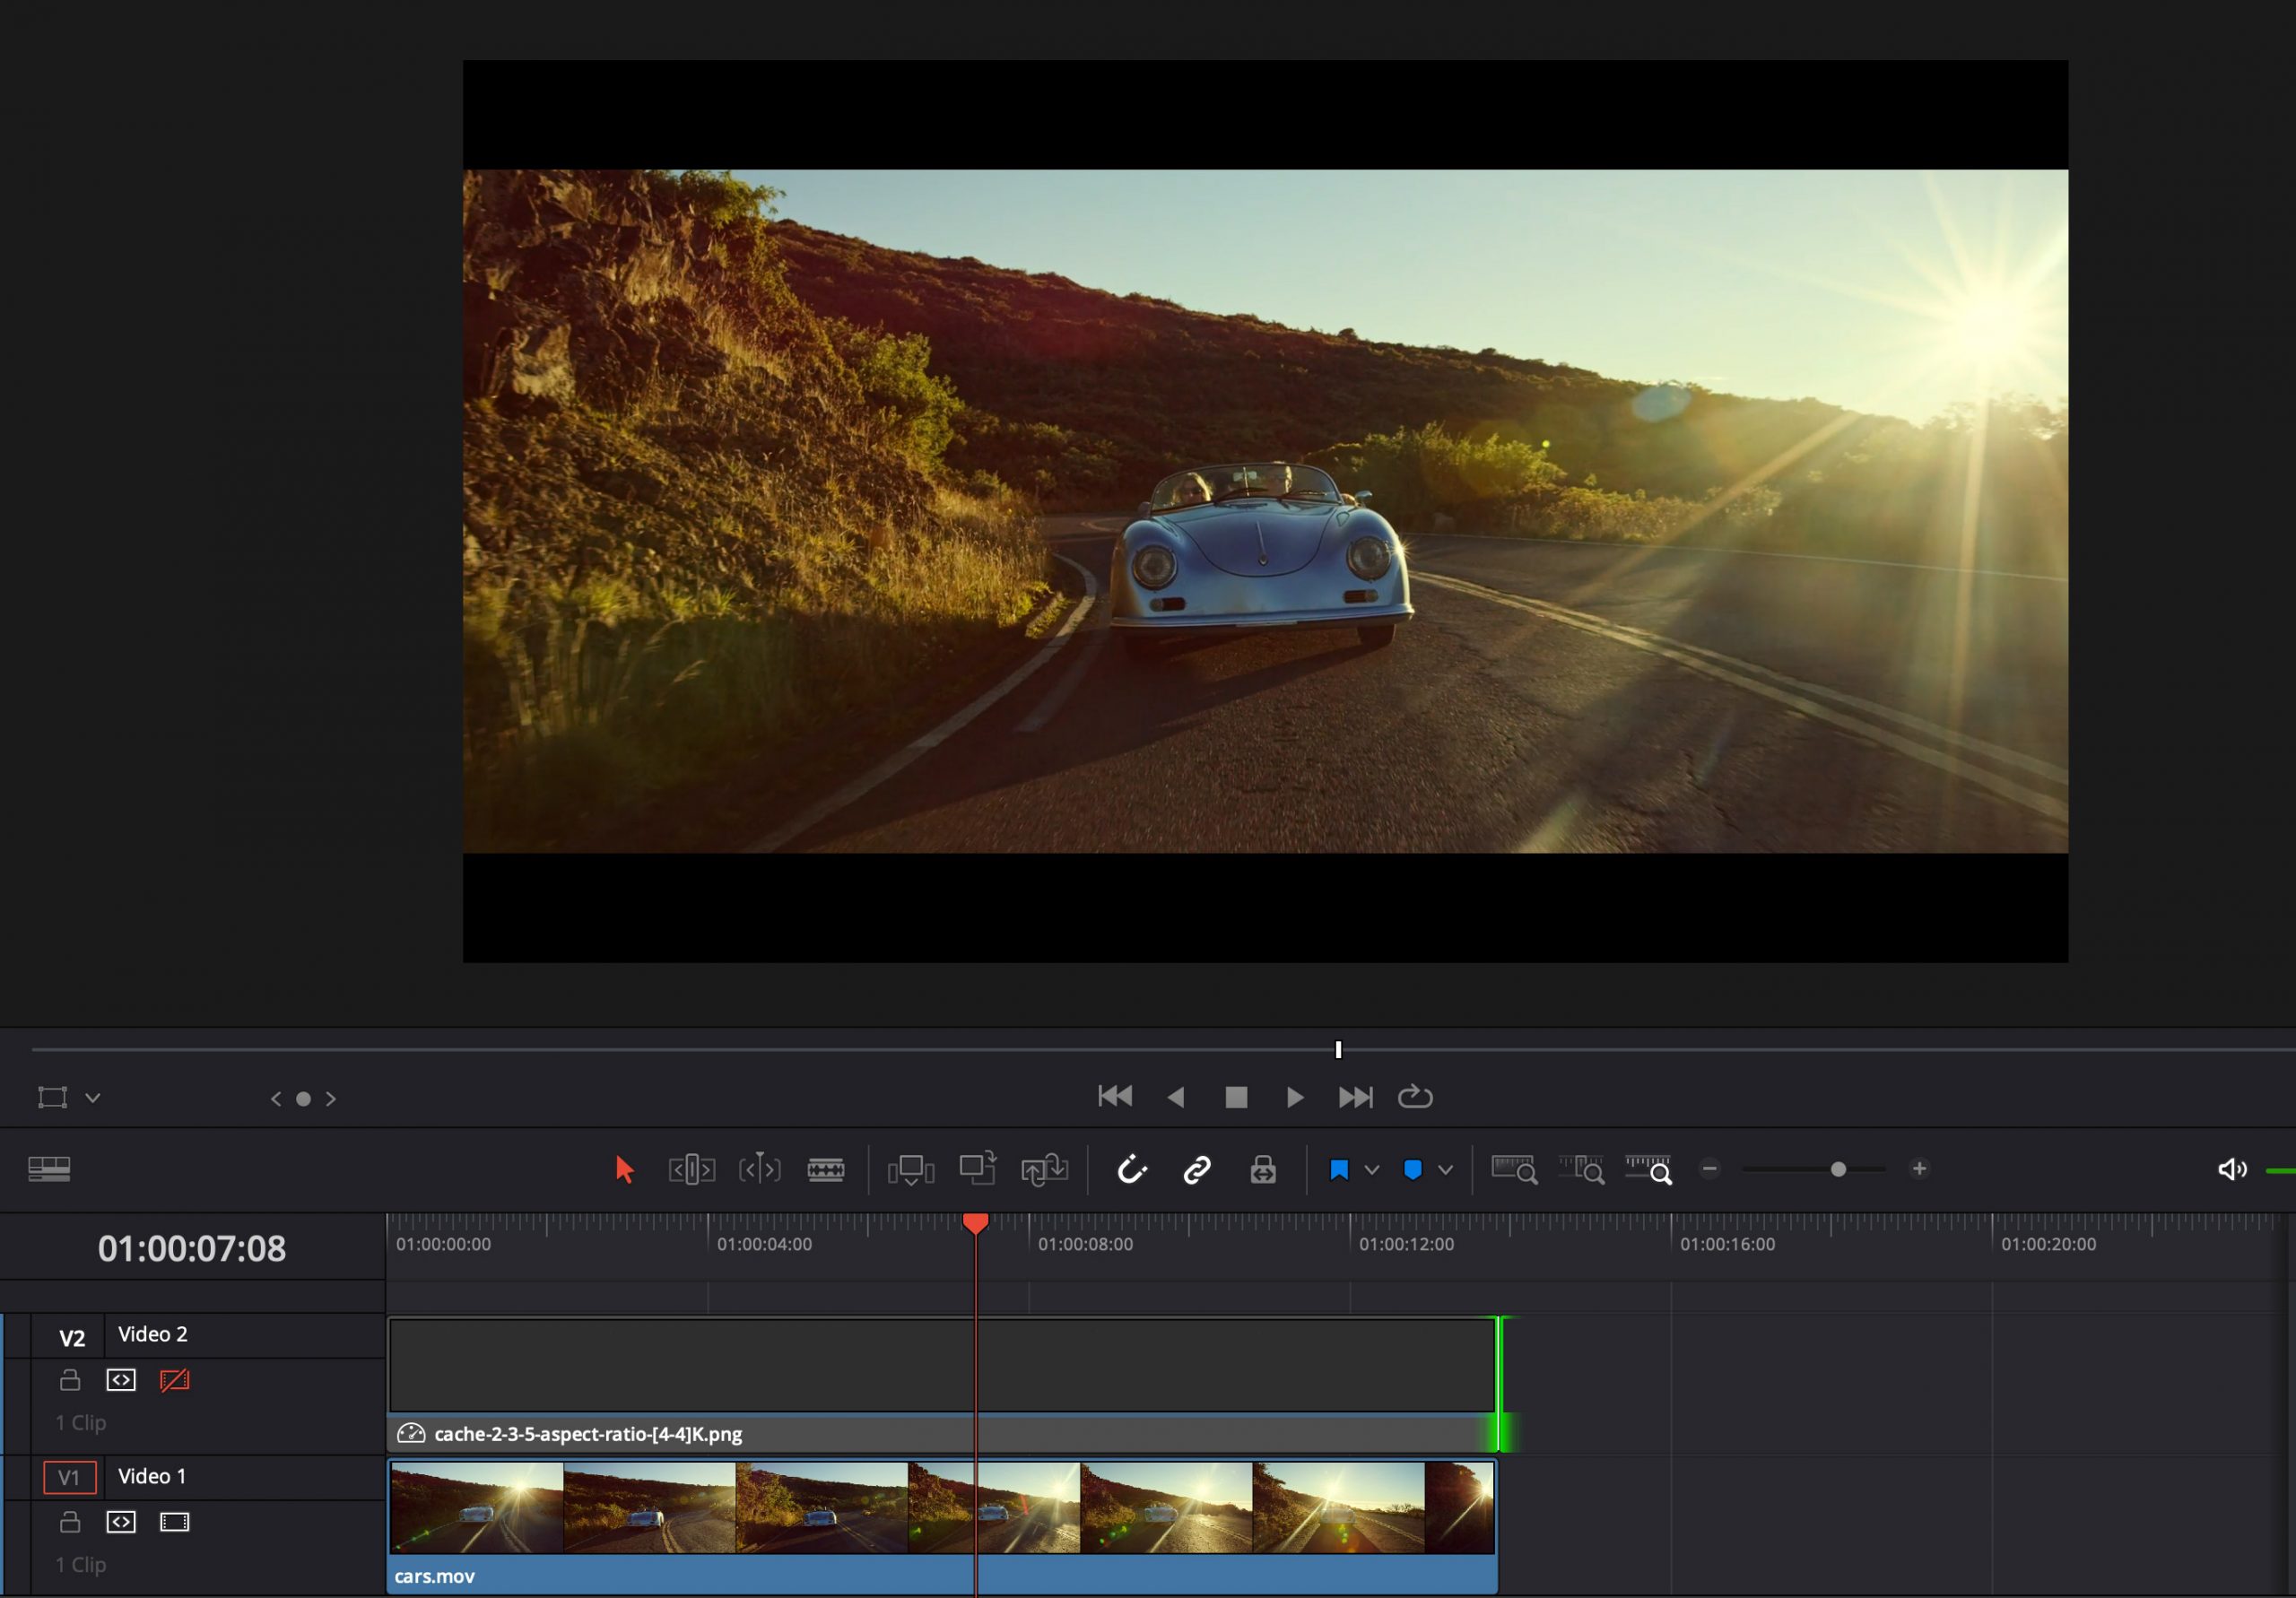This screenshot has width=2296, height=1598.
Task: Click the timecode field 01:00:07:08
Action: (192, 1248)
